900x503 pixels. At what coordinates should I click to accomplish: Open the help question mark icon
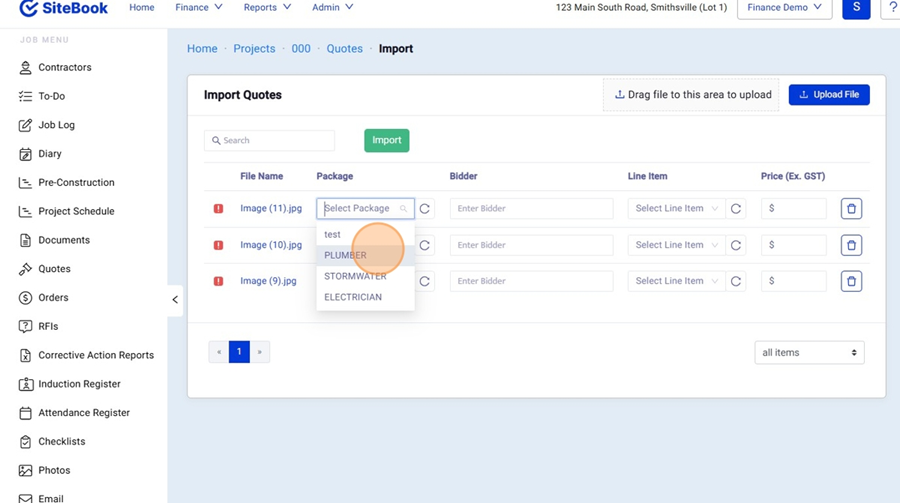[892, 8]
